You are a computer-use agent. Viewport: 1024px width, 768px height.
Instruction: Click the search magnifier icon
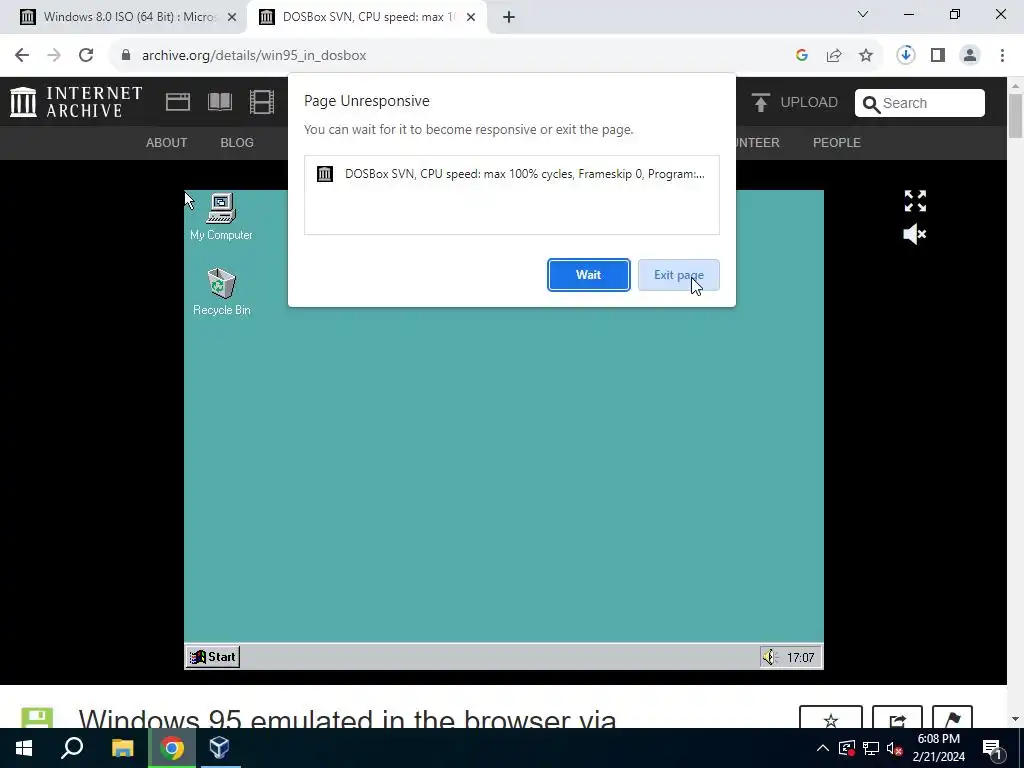(871, 104)
